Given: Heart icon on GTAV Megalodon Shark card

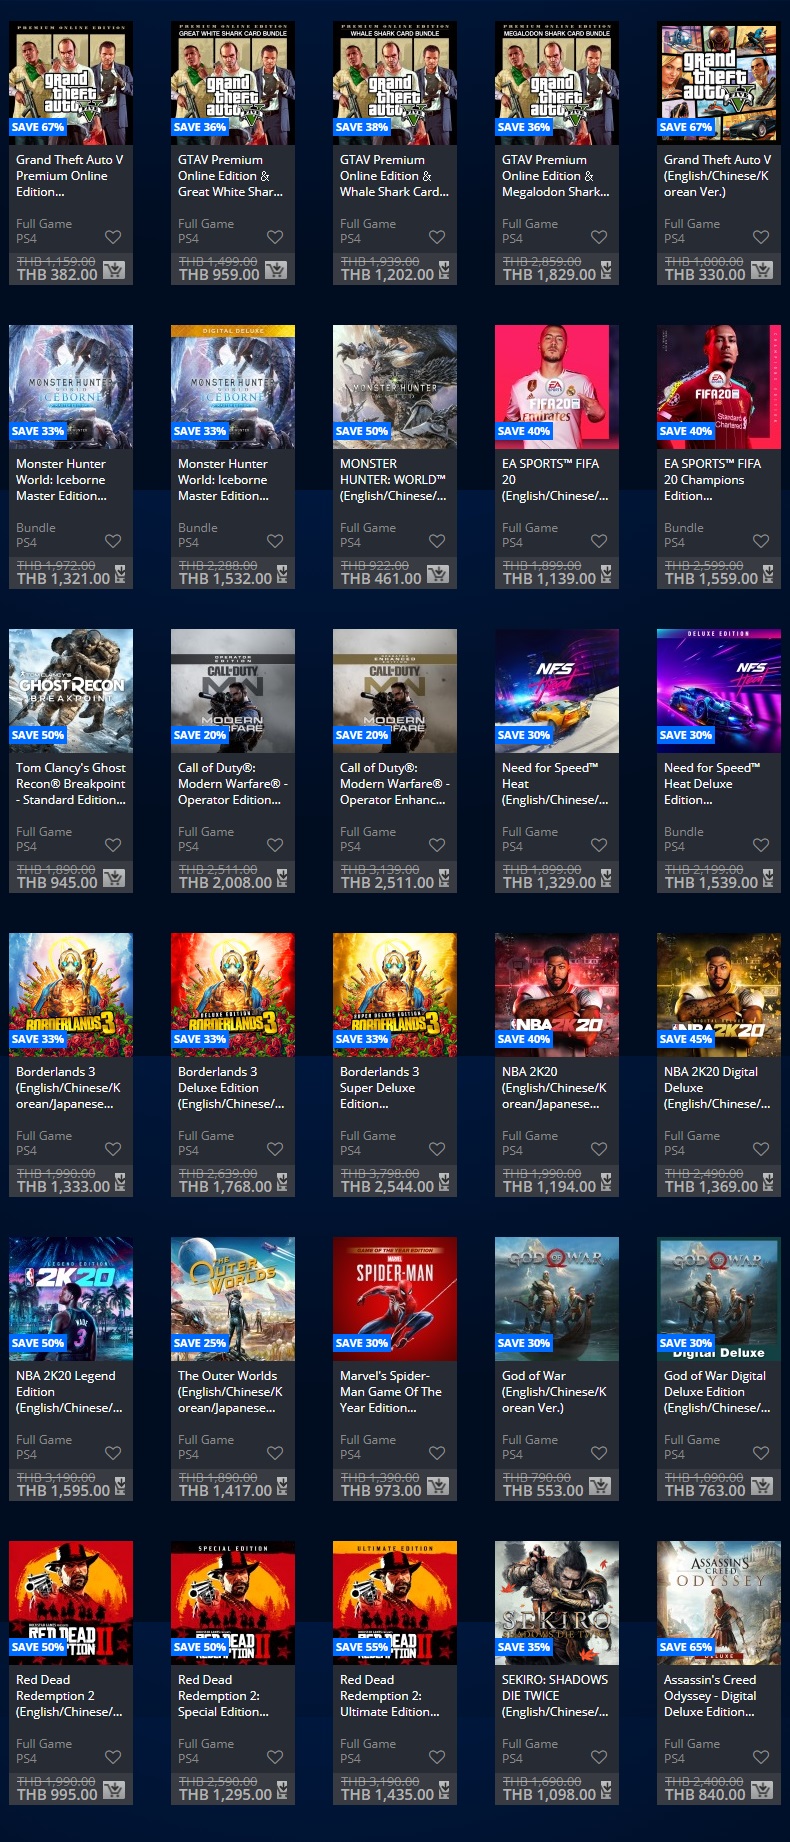Looking at the screenshot, I should [599, 237].
